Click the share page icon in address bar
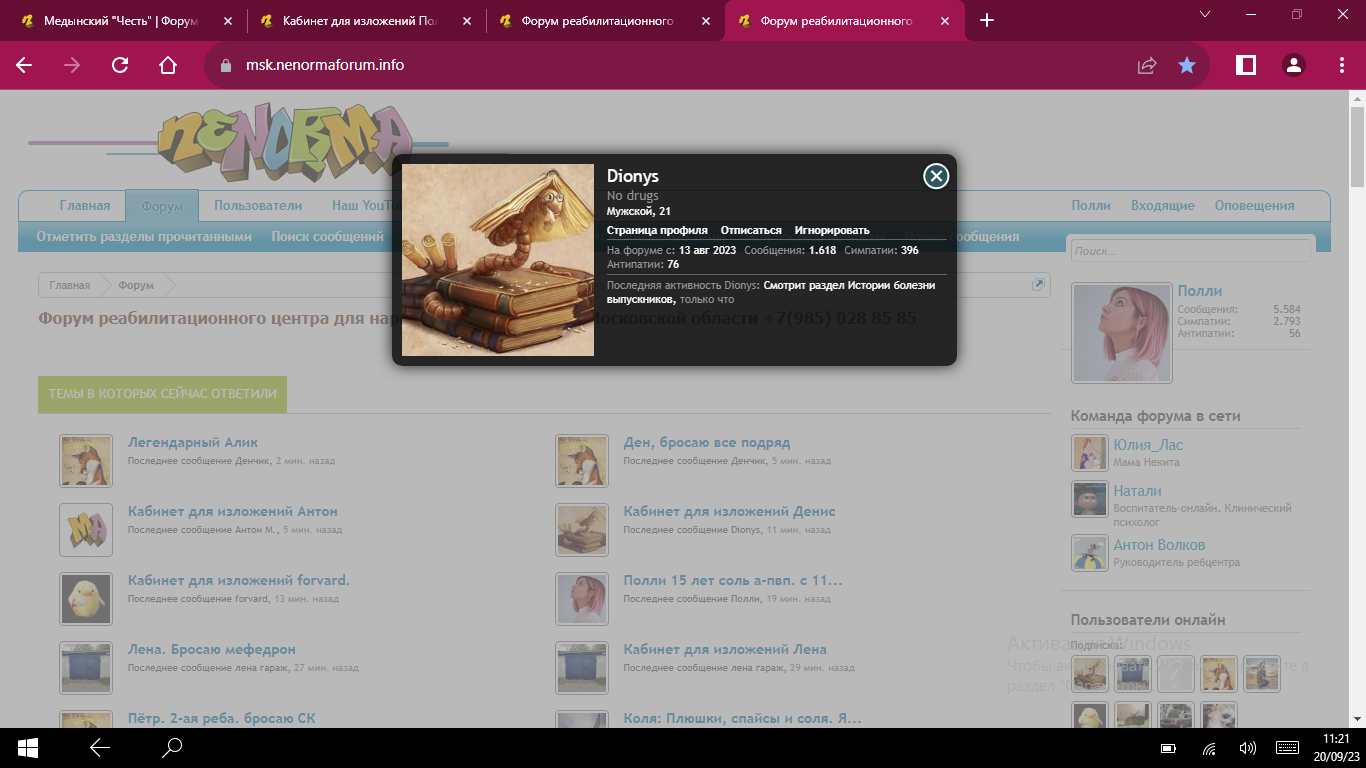1366x768 pixels. [1147, 65]
